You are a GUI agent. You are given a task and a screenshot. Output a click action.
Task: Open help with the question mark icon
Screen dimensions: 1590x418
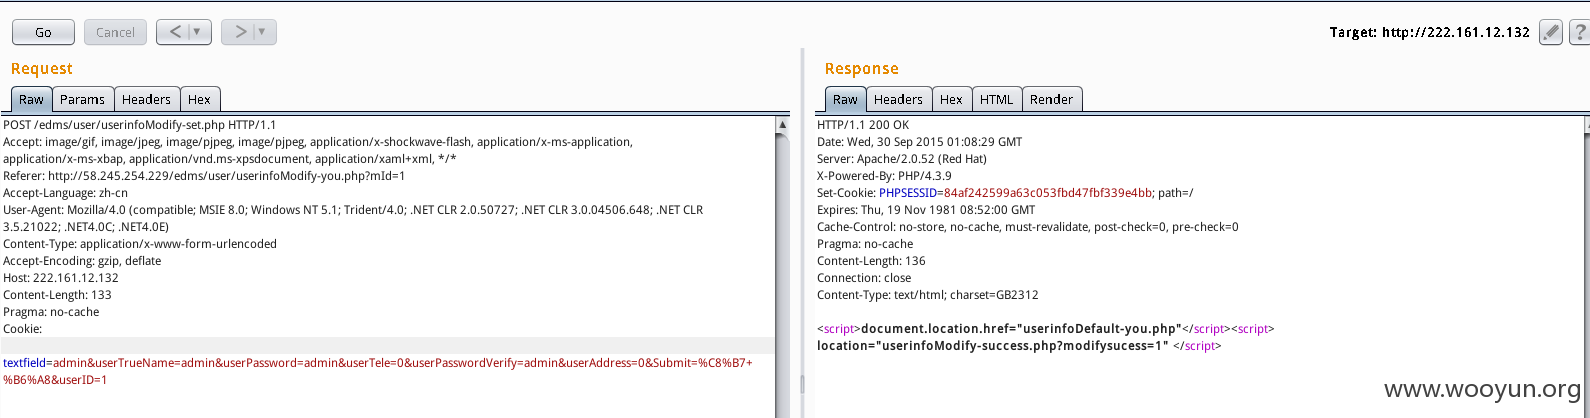(x=1579, y=32)
